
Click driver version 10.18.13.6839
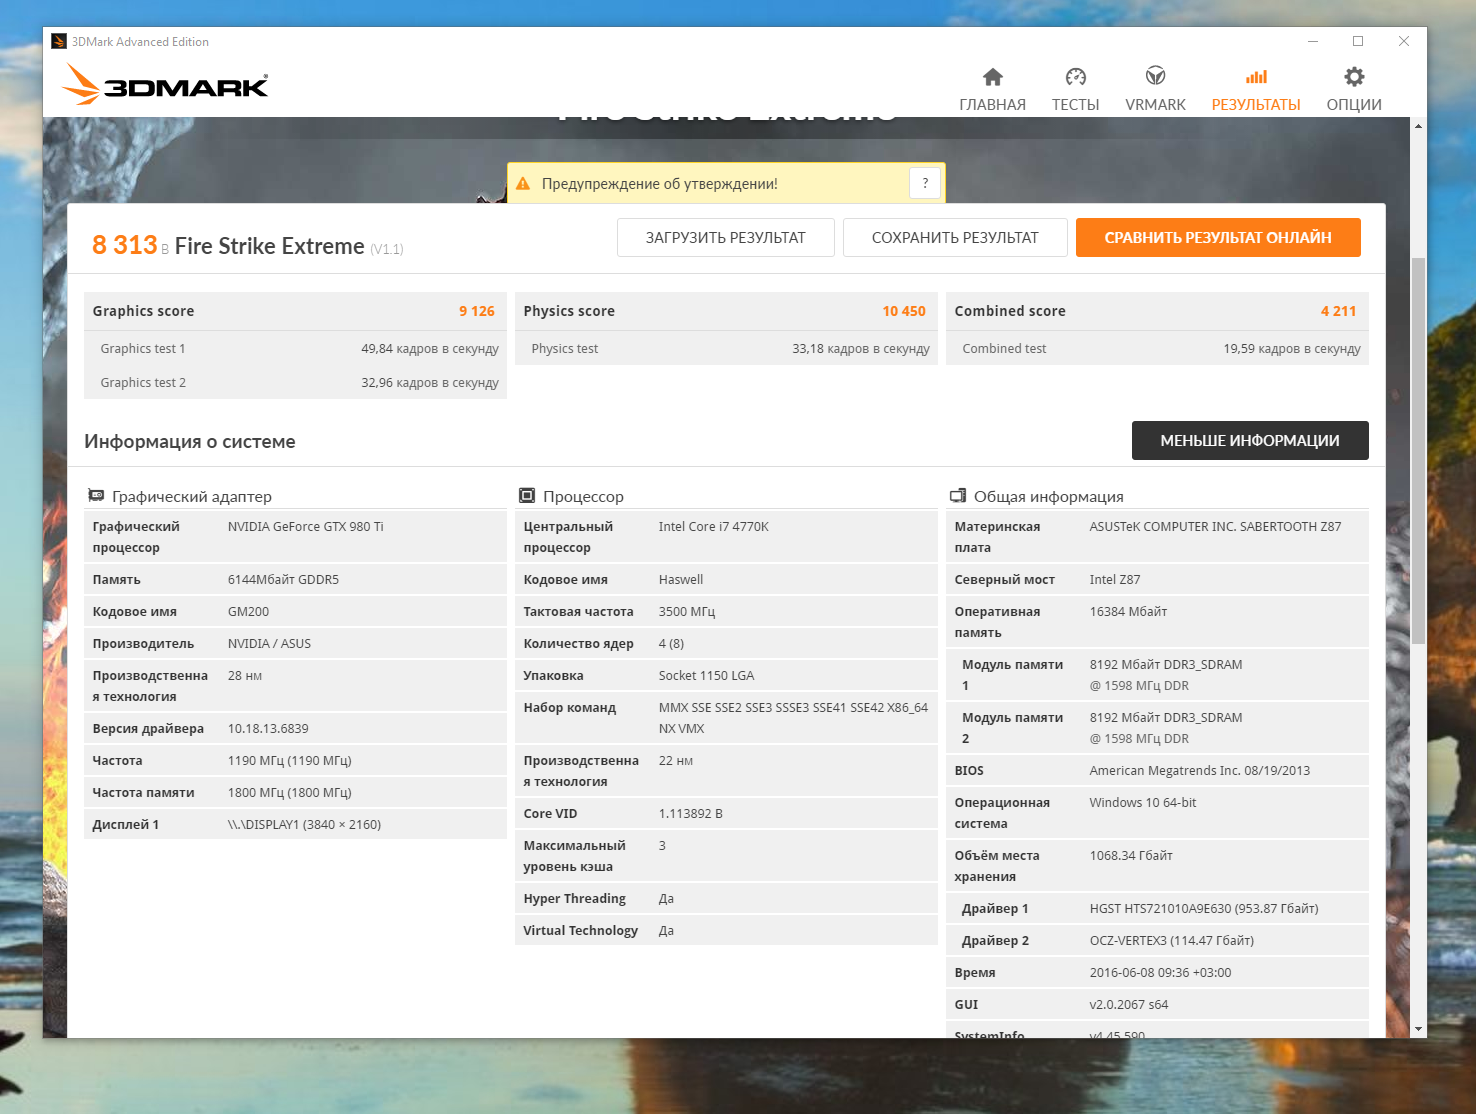point(268,729)
